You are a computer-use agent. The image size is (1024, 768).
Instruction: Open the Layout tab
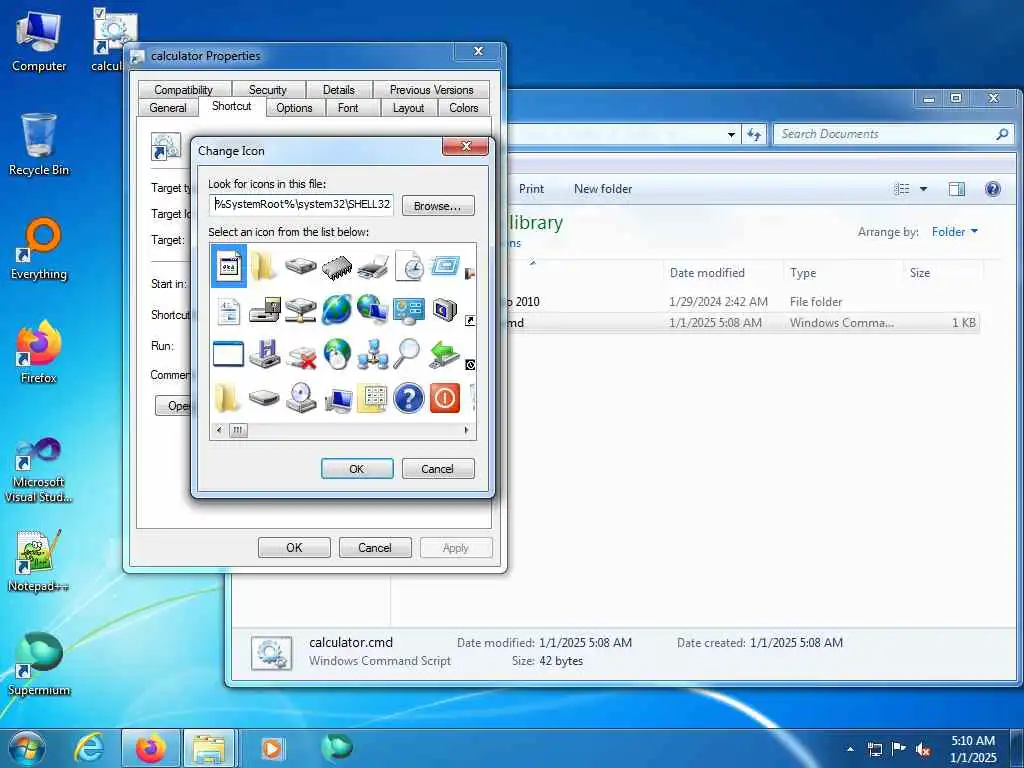pos(408,108)
